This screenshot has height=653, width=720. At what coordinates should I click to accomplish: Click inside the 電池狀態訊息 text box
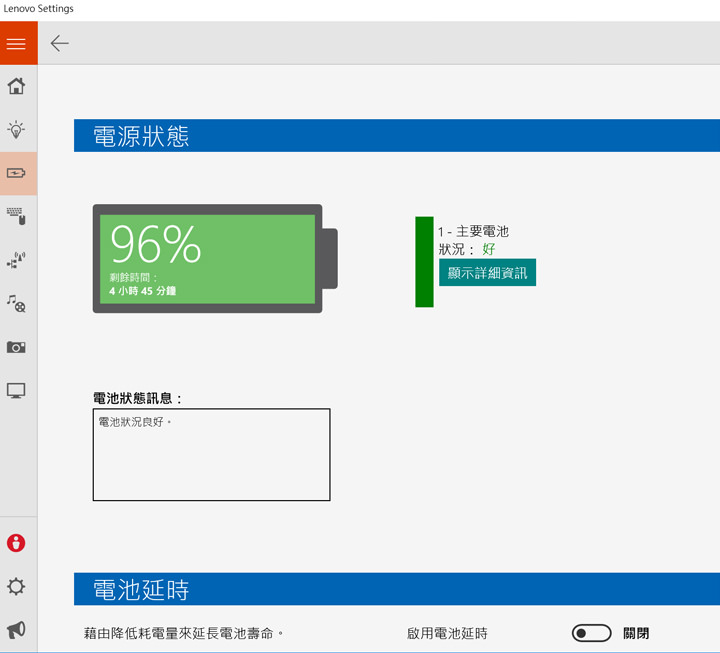tap(211, 454)
